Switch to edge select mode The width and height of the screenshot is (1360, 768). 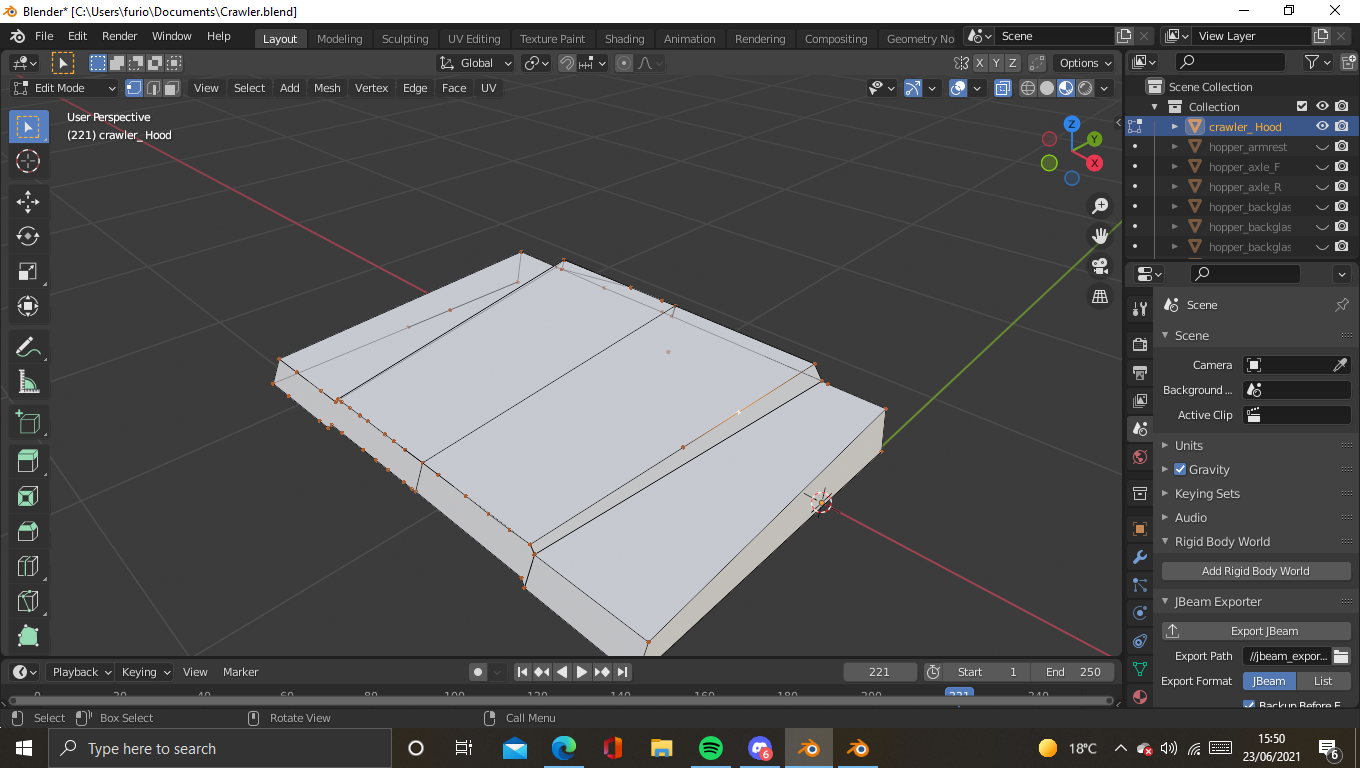pyautogui.click(x=153, y=88)
